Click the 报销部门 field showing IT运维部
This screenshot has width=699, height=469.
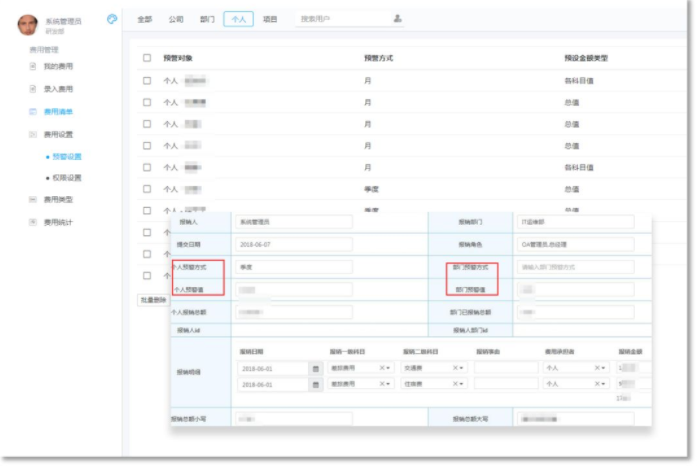pos(576,222)
